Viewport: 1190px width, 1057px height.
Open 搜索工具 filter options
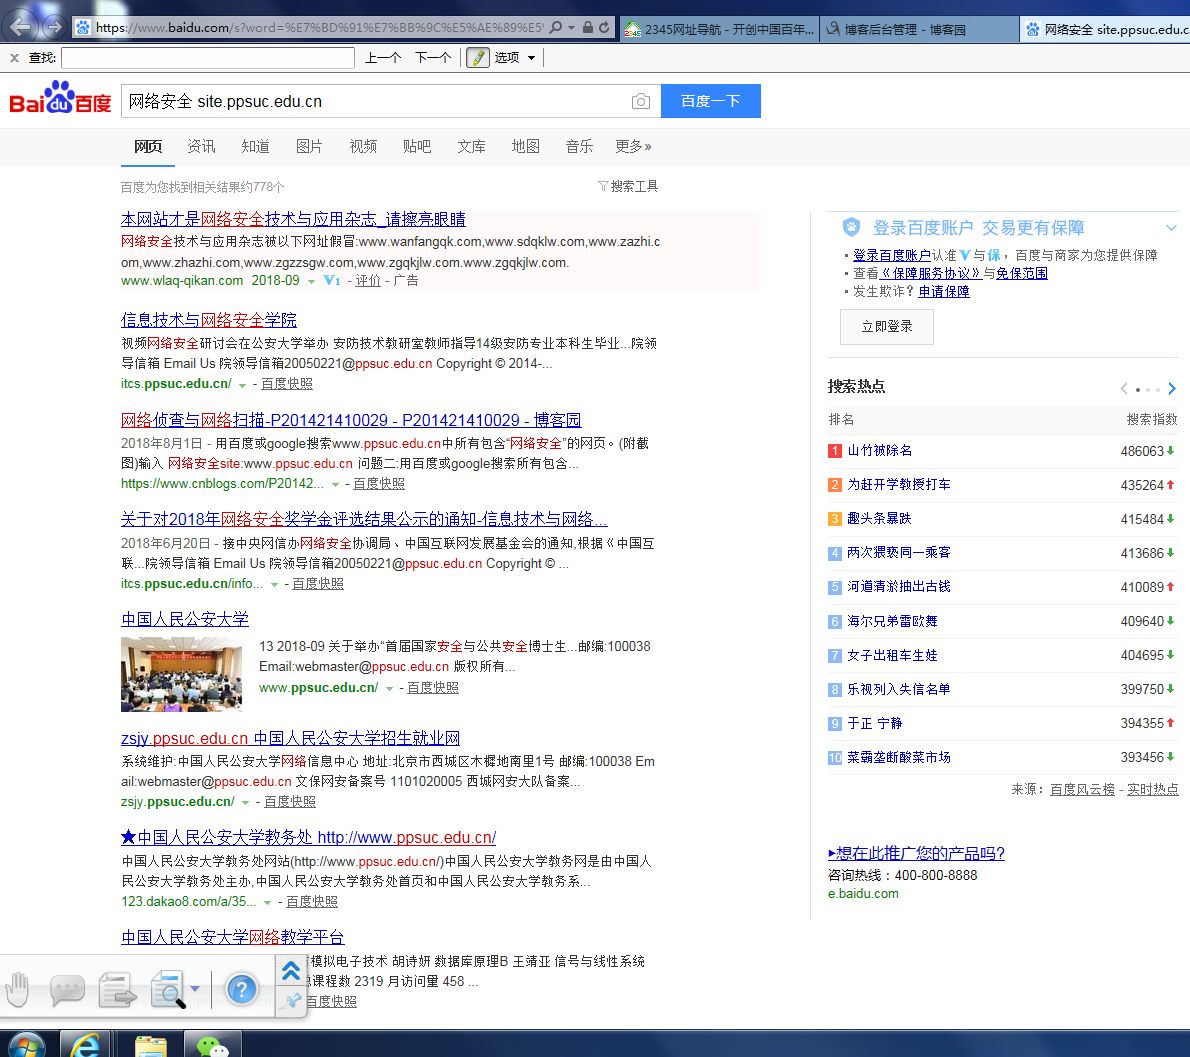pos(628,186)
